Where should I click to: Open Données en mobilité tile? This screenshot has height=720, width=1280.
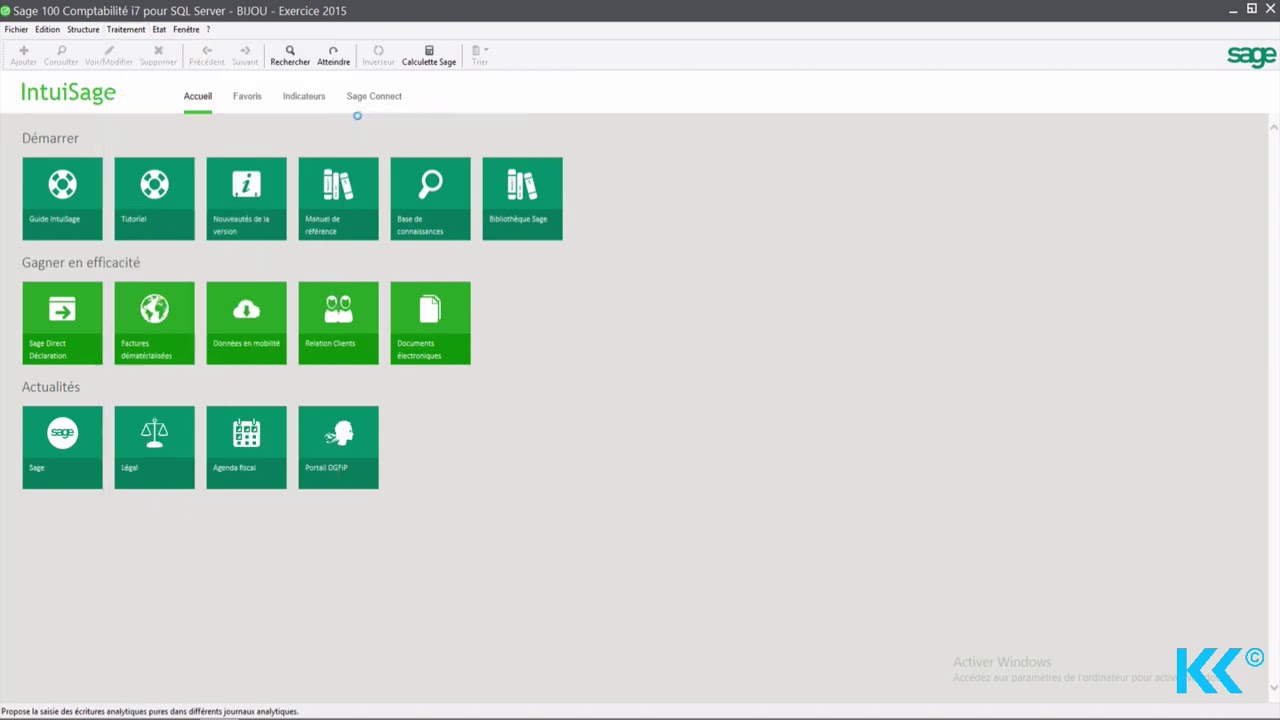(x=246, y=322)
